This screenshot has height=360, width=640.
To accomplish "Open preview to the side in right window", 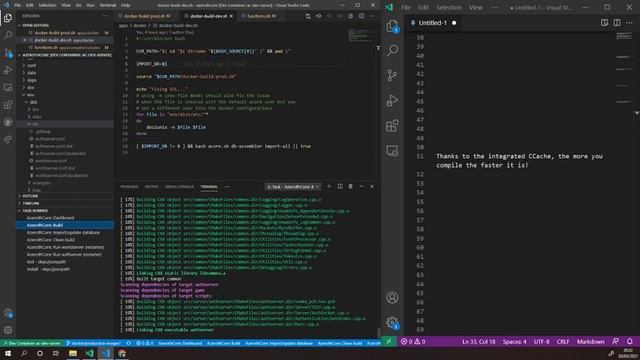I will pyautogui.click(x=604, y=23).
